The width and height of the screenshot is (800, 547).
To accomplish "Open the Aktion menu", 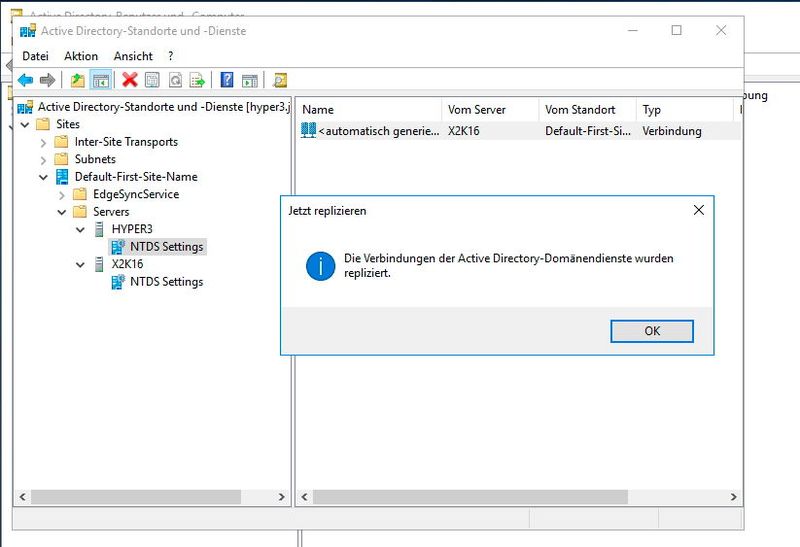I will pyautogui.click(x=81, y=56).
